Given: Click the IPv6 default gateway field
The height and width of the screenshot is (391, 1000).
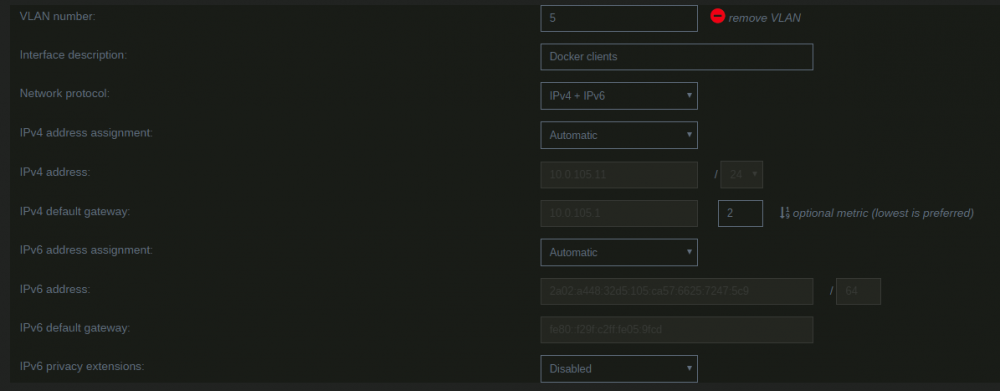Looking at the screenshot, I should 677,330.
